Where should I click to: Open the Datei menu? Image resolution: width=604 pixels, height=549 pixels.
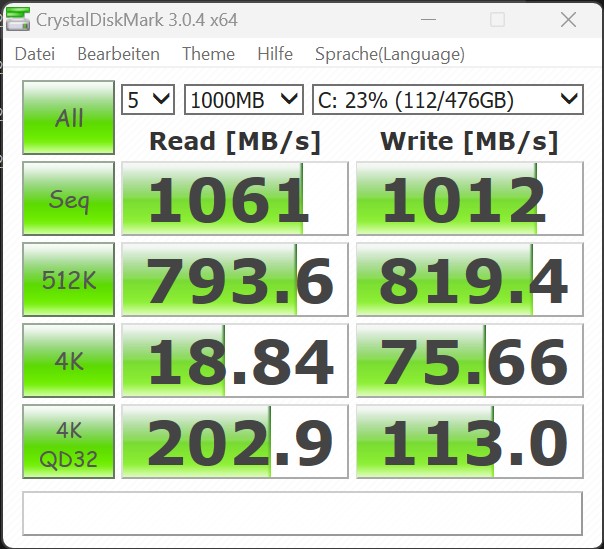click(35, 54)
